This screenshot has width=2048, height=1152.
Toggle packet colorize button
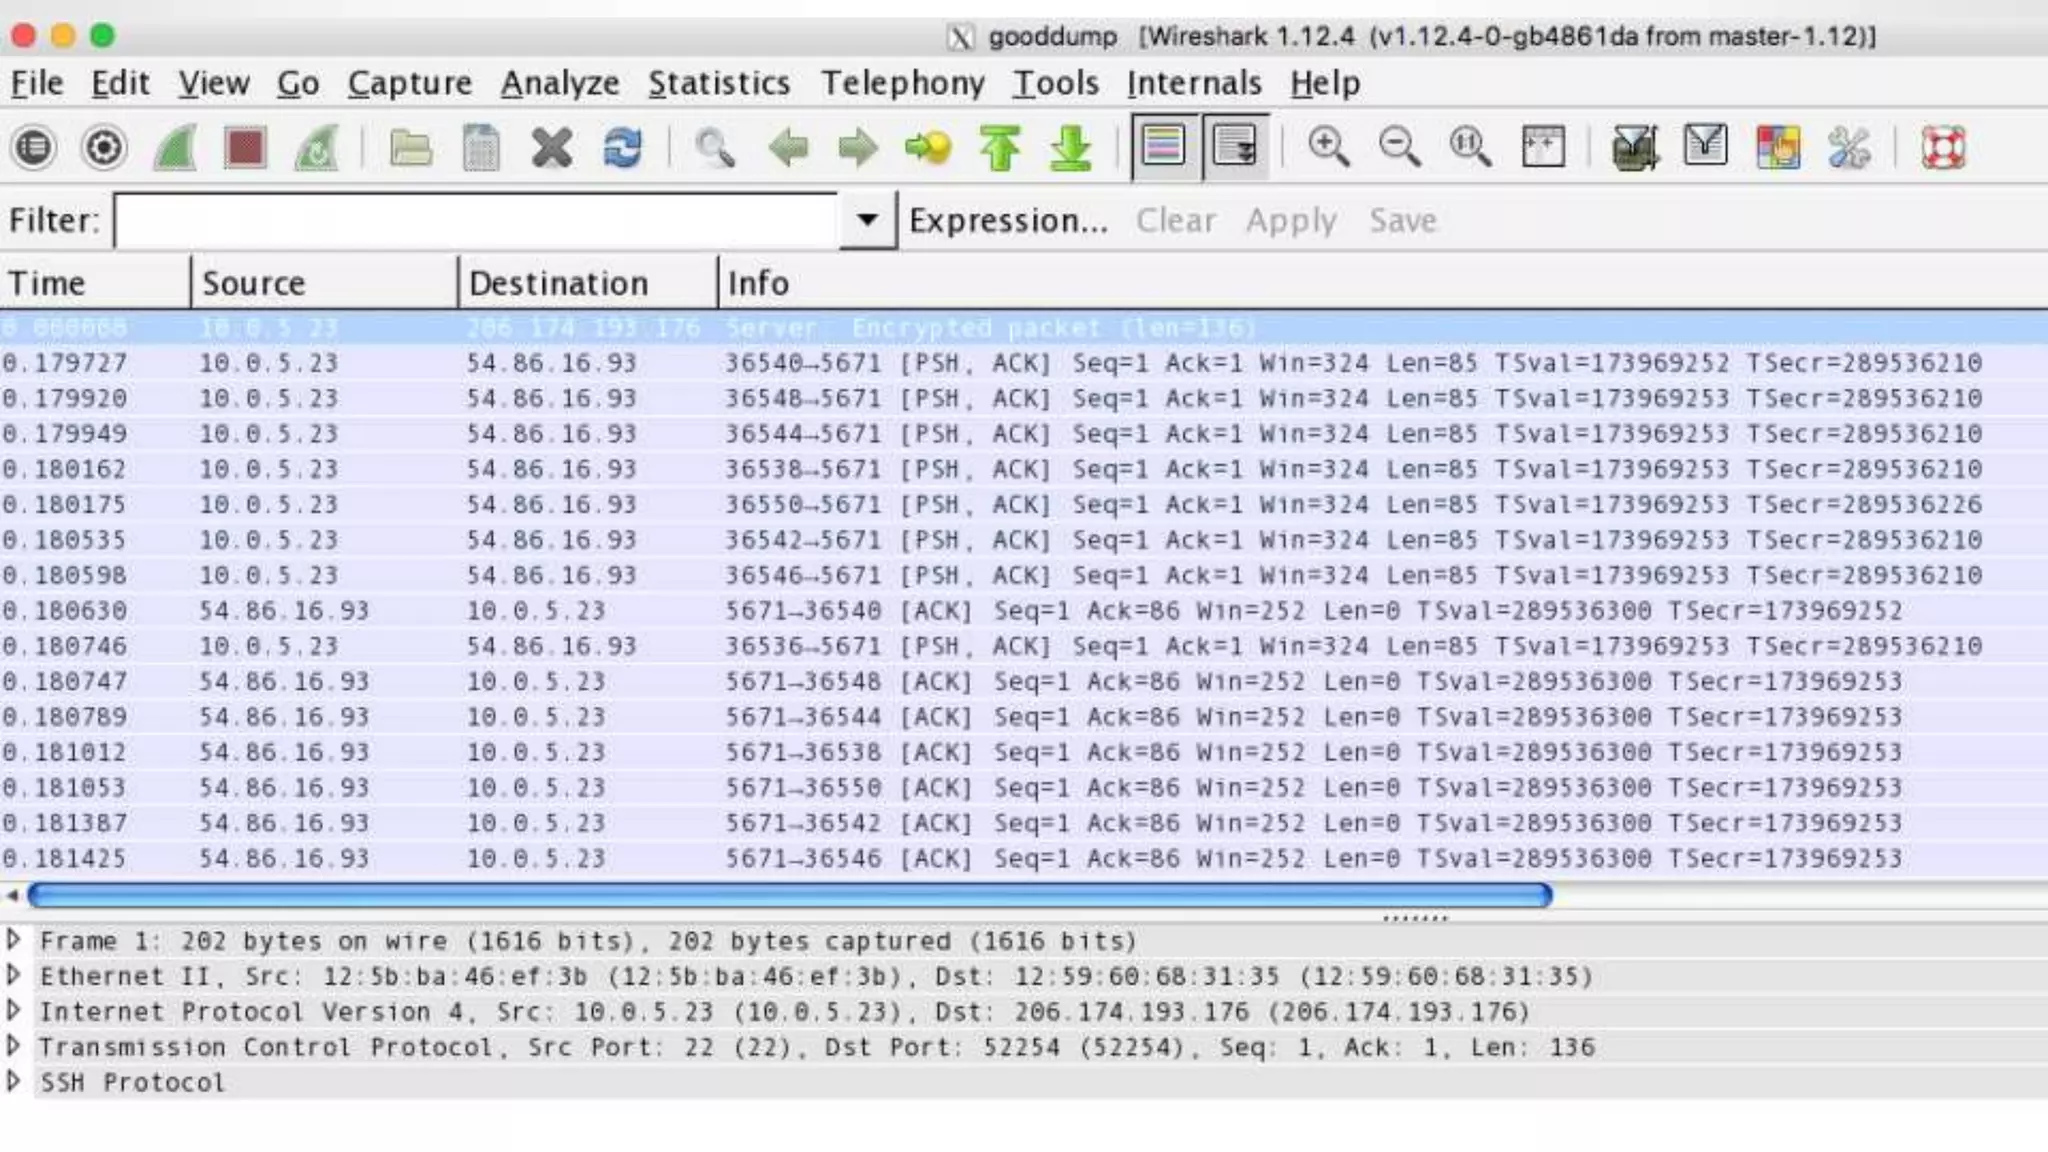[1163, 148]
